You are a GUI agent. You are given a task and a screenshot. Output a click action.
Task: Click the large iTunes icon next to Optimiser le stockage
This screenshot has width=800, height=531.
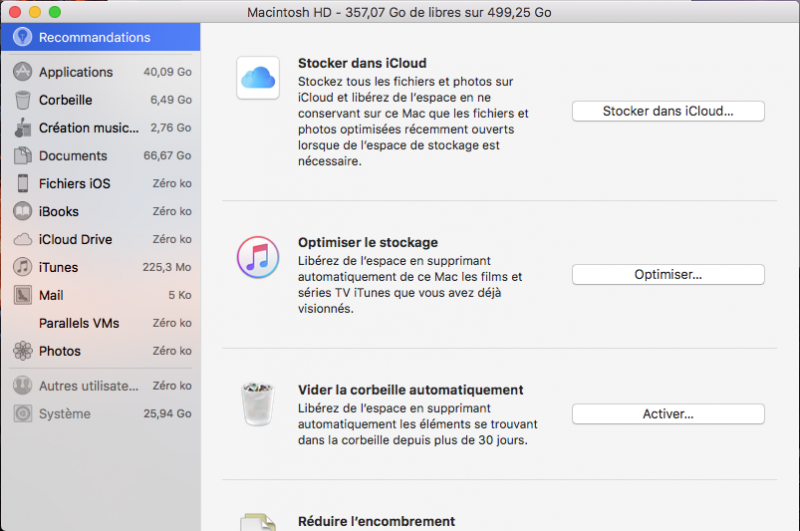(258, 257)
